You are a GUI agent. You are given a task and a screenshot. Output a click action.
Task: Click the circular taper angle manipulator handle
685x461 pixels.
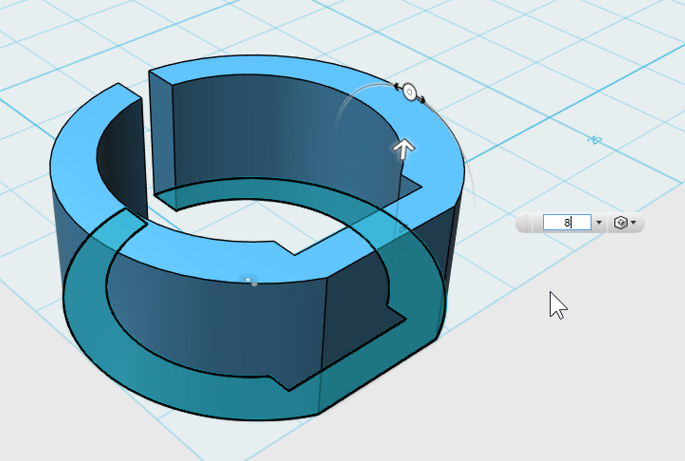409,92
